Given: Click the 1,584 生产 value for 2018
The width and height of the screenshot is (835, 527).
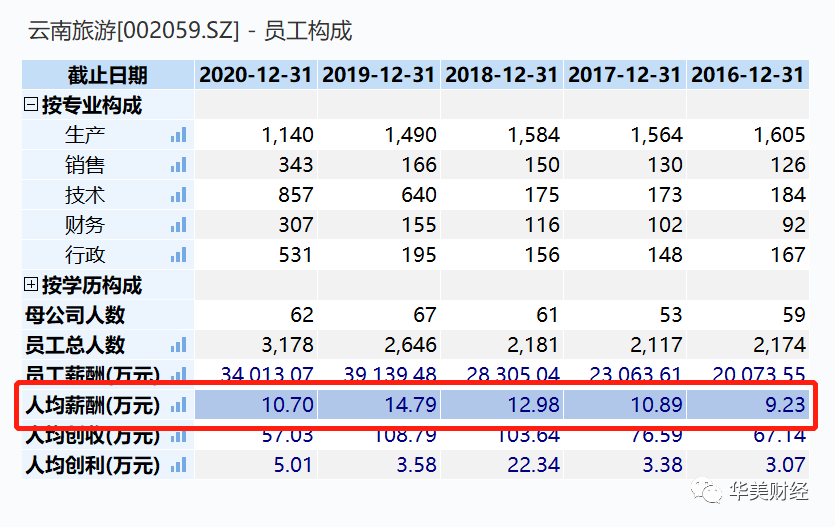Looking at the screenshot, I should [534, 135].
